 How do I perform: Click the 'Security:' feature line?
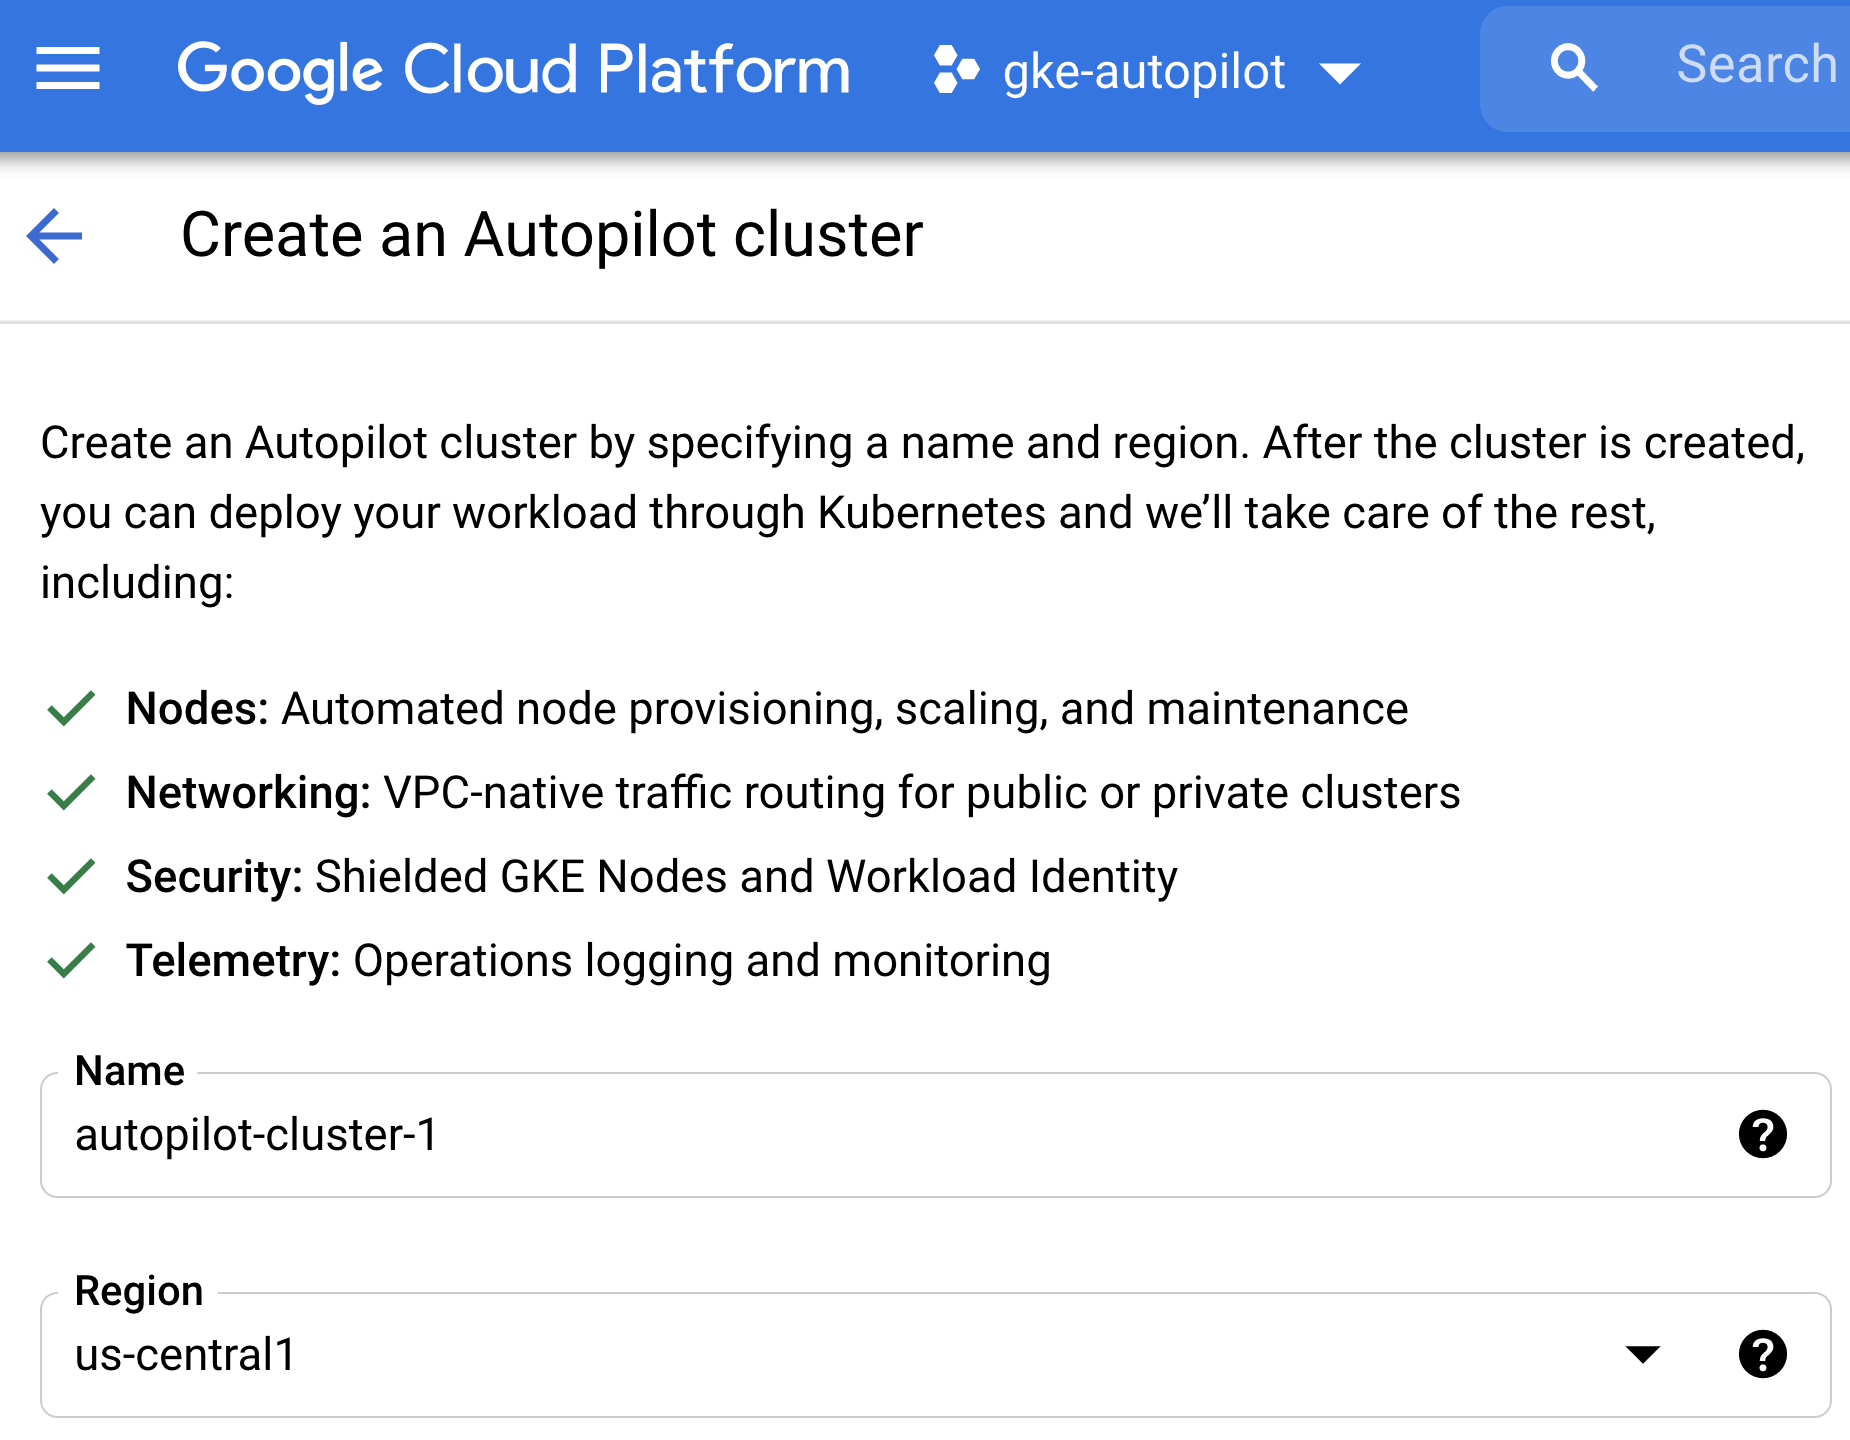coord(652,877)
